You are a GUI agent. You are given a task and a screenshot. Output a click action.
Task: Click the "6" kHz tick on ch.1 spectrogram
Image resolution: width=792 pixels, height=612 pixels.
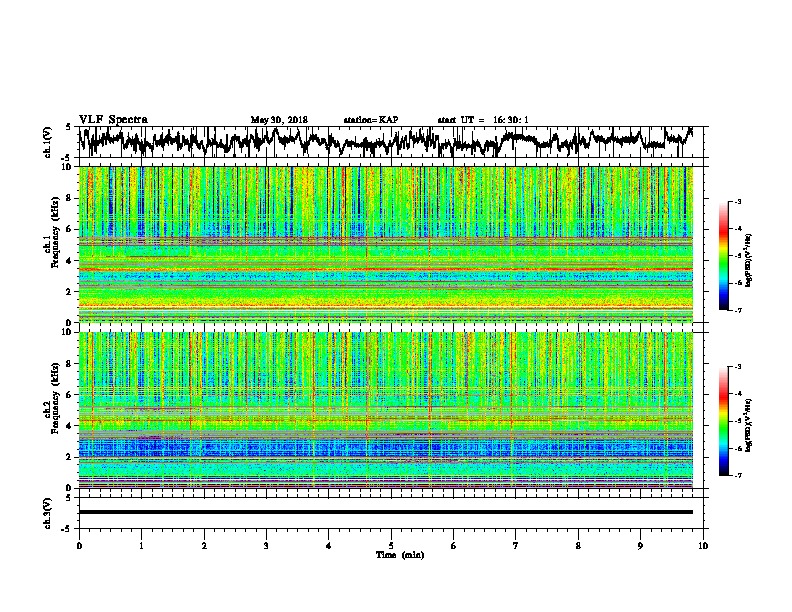pos(70,229)
